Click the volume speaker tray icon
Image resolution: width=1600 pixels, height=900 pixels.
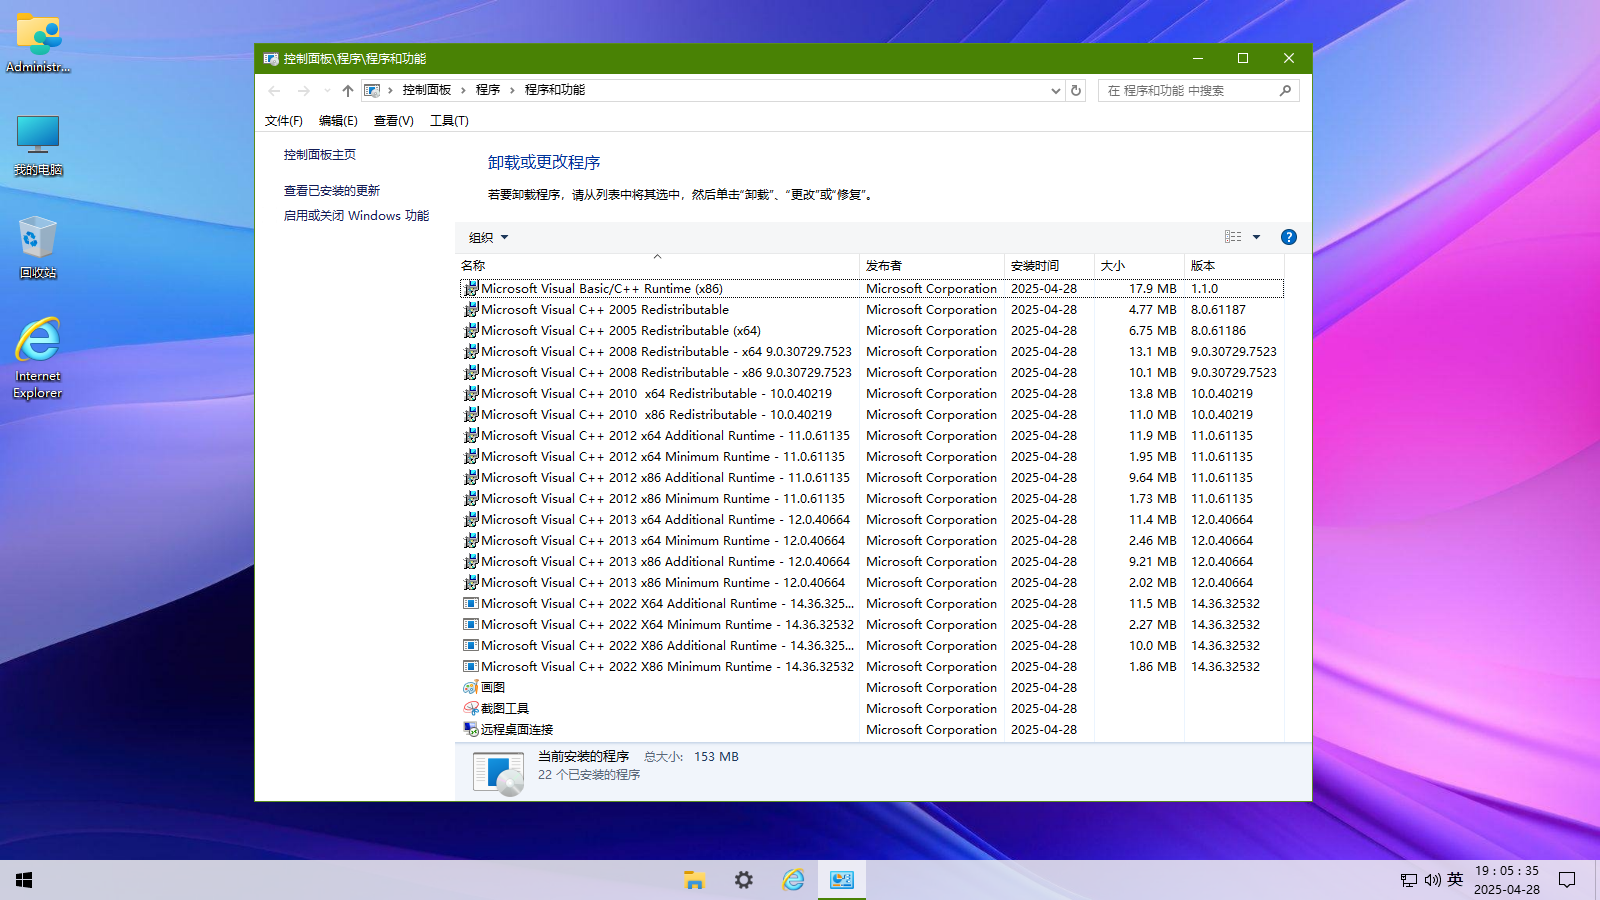1433,880
